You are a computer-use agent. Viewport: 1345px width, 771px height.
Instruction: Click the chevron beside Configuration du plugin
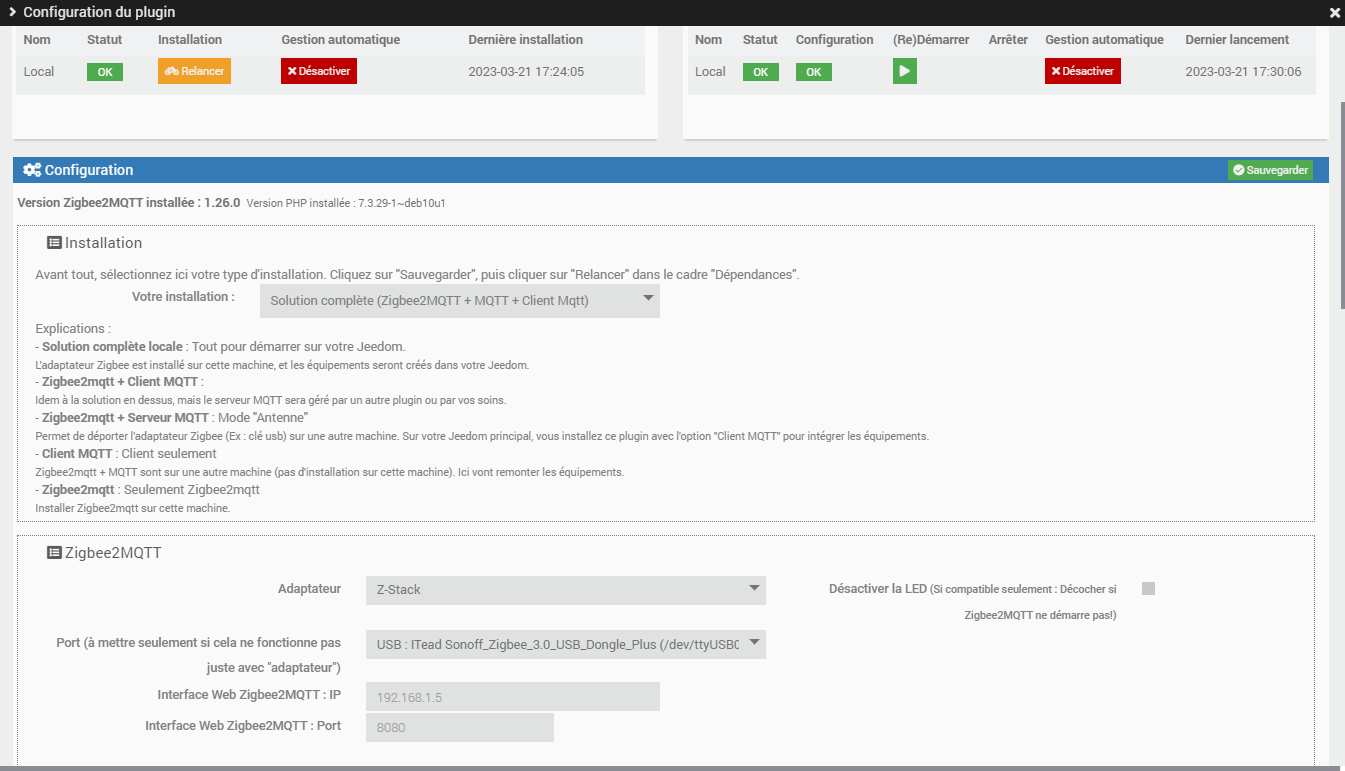coord(12,12)
